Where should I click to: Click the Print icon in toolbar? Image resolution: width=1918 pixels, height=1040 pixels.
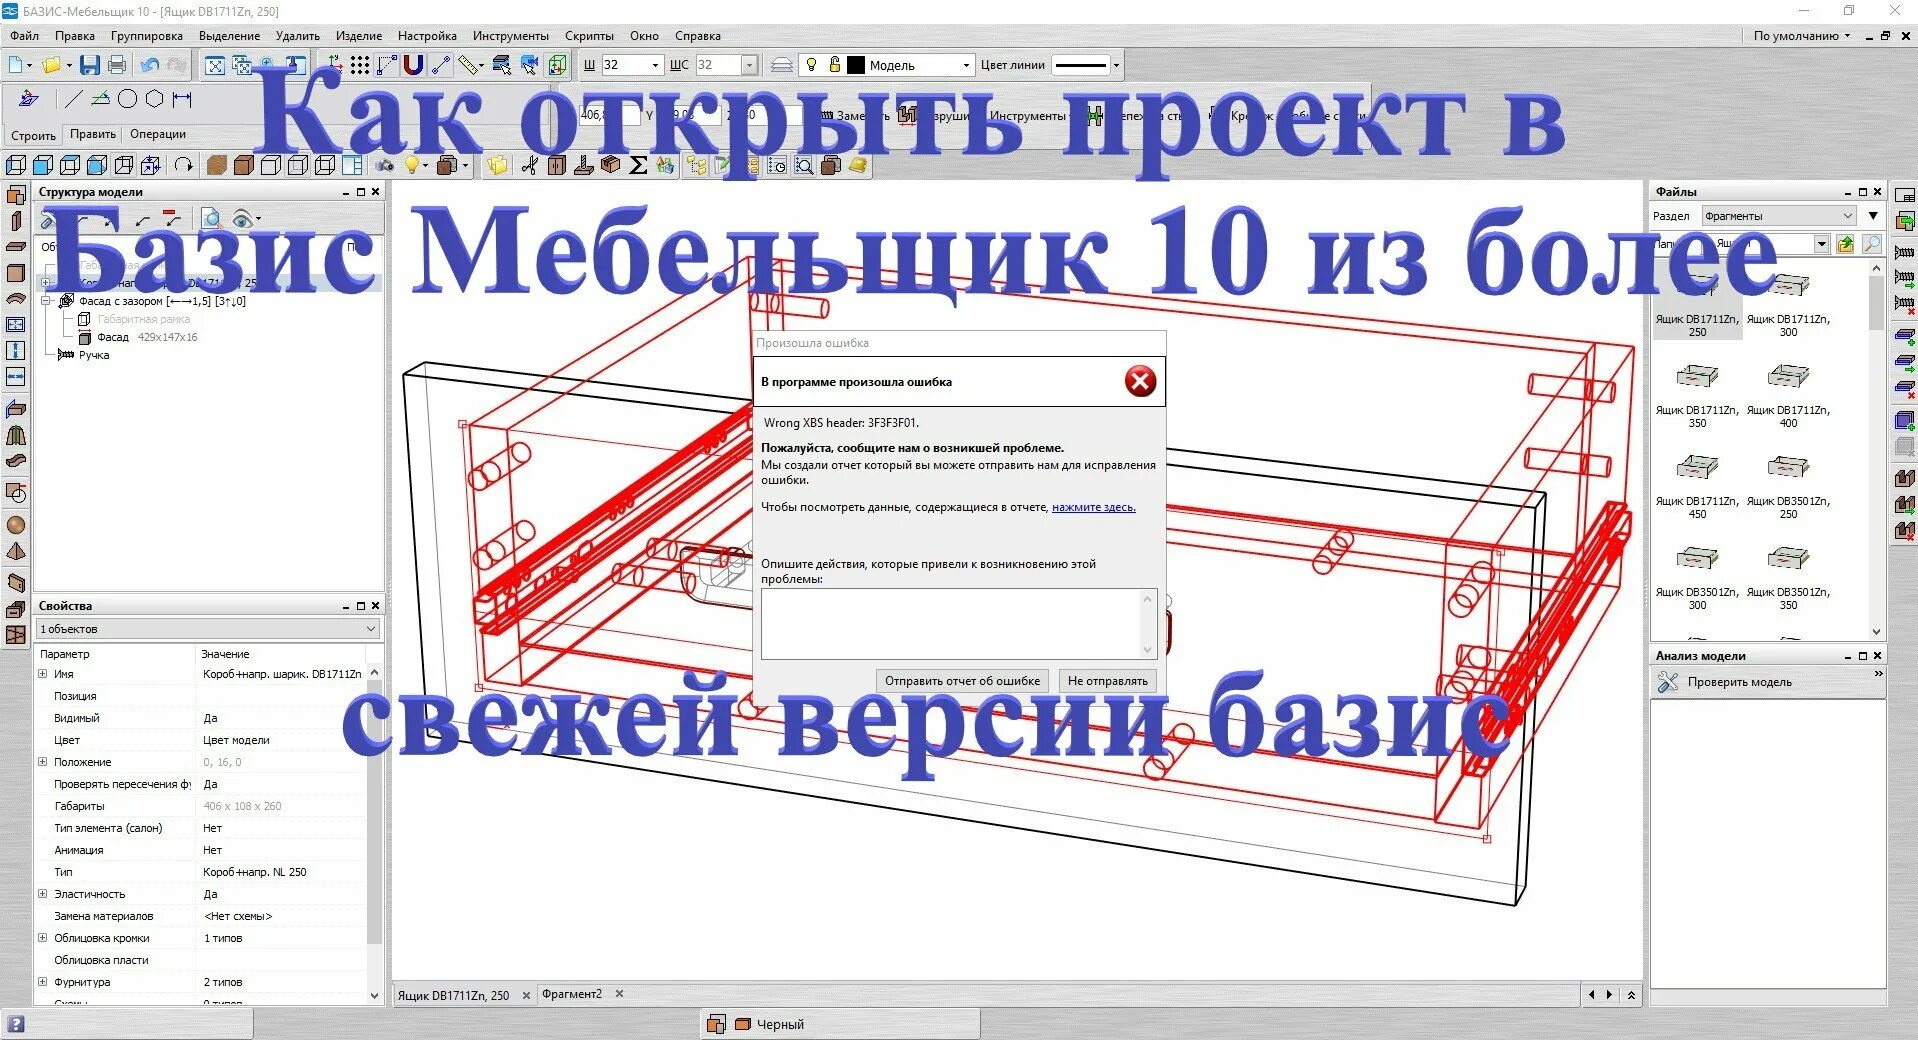pyautogui.click(x=117, y=65)
